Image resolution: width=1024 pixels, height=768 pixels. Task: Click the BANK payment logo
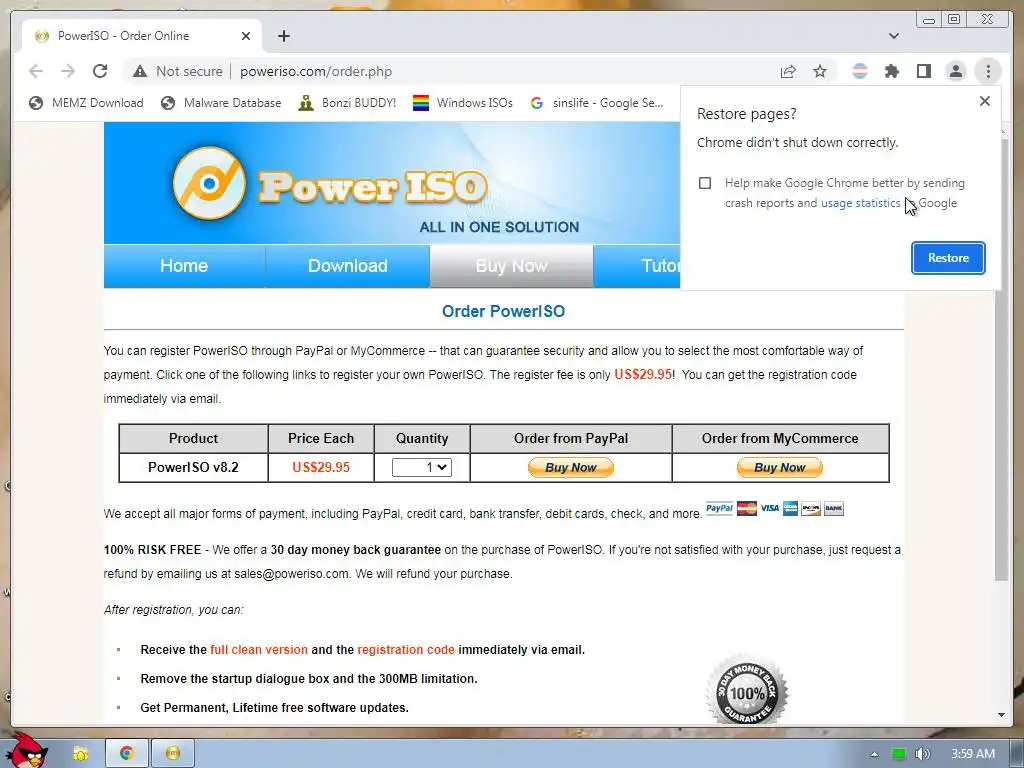[x=834, y=508]
